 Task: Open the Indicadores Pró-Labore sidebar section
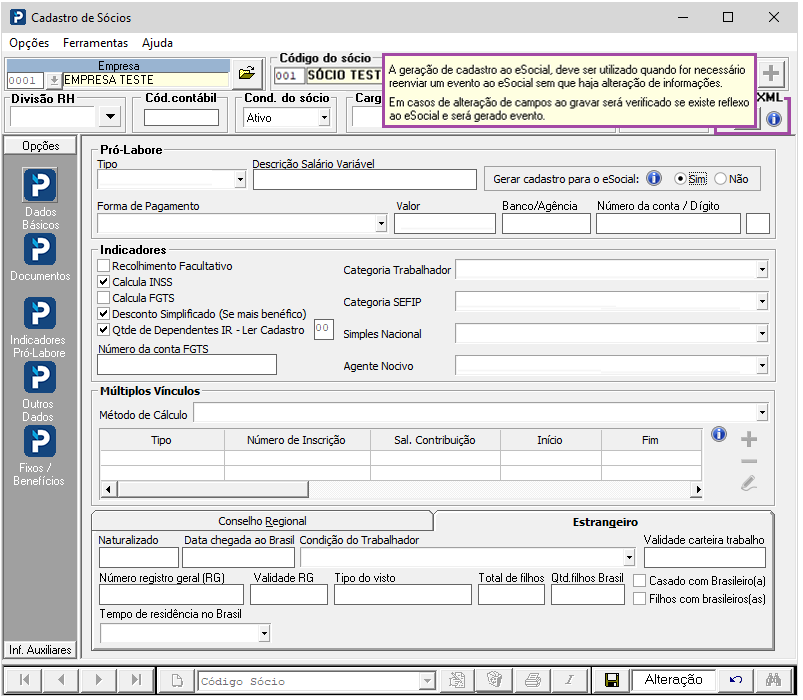pyautogui.click(x=39, y=327)
